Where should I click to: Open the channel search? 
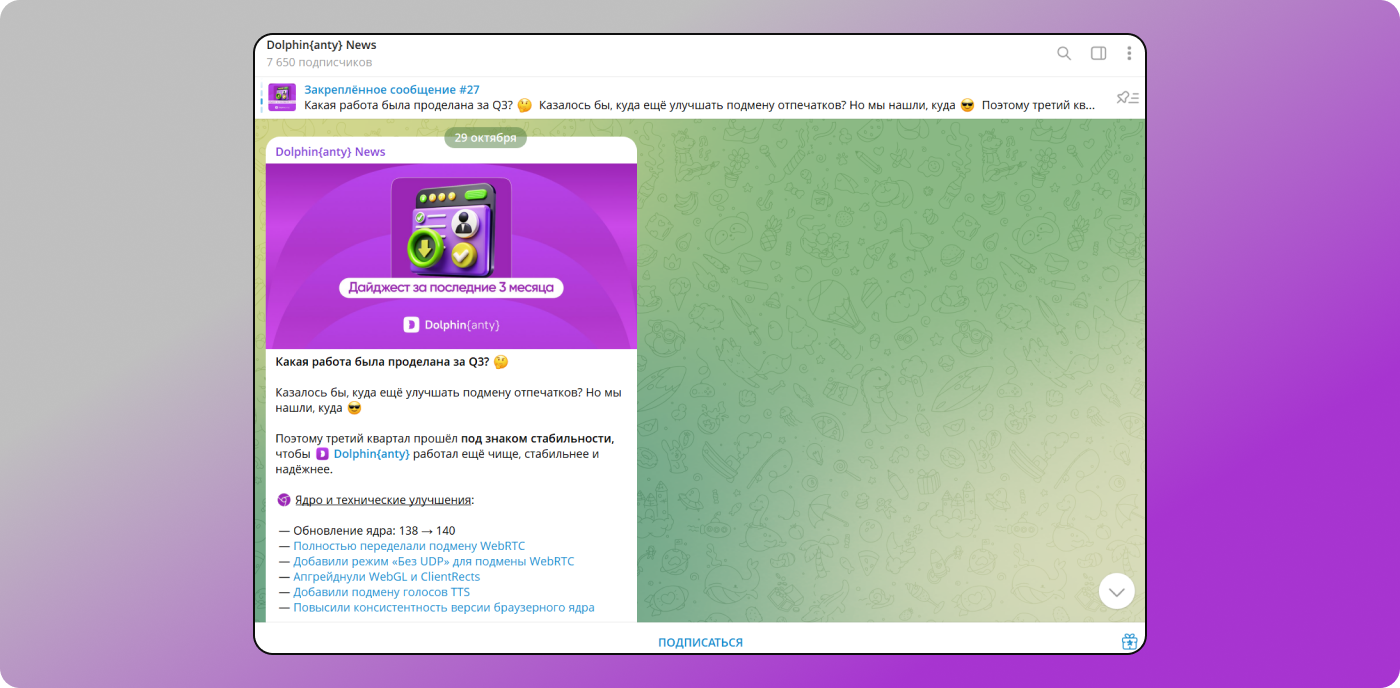1064,53
